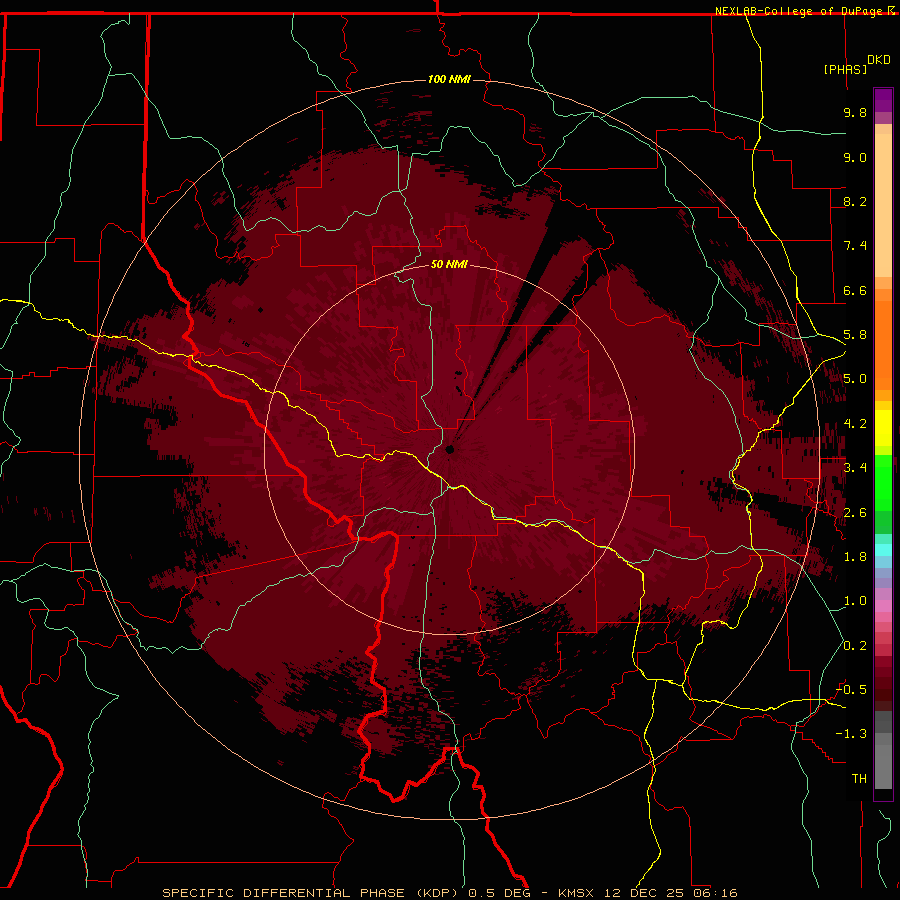
Task: Click the 3.4 value on the color scale
Action: 855,468
